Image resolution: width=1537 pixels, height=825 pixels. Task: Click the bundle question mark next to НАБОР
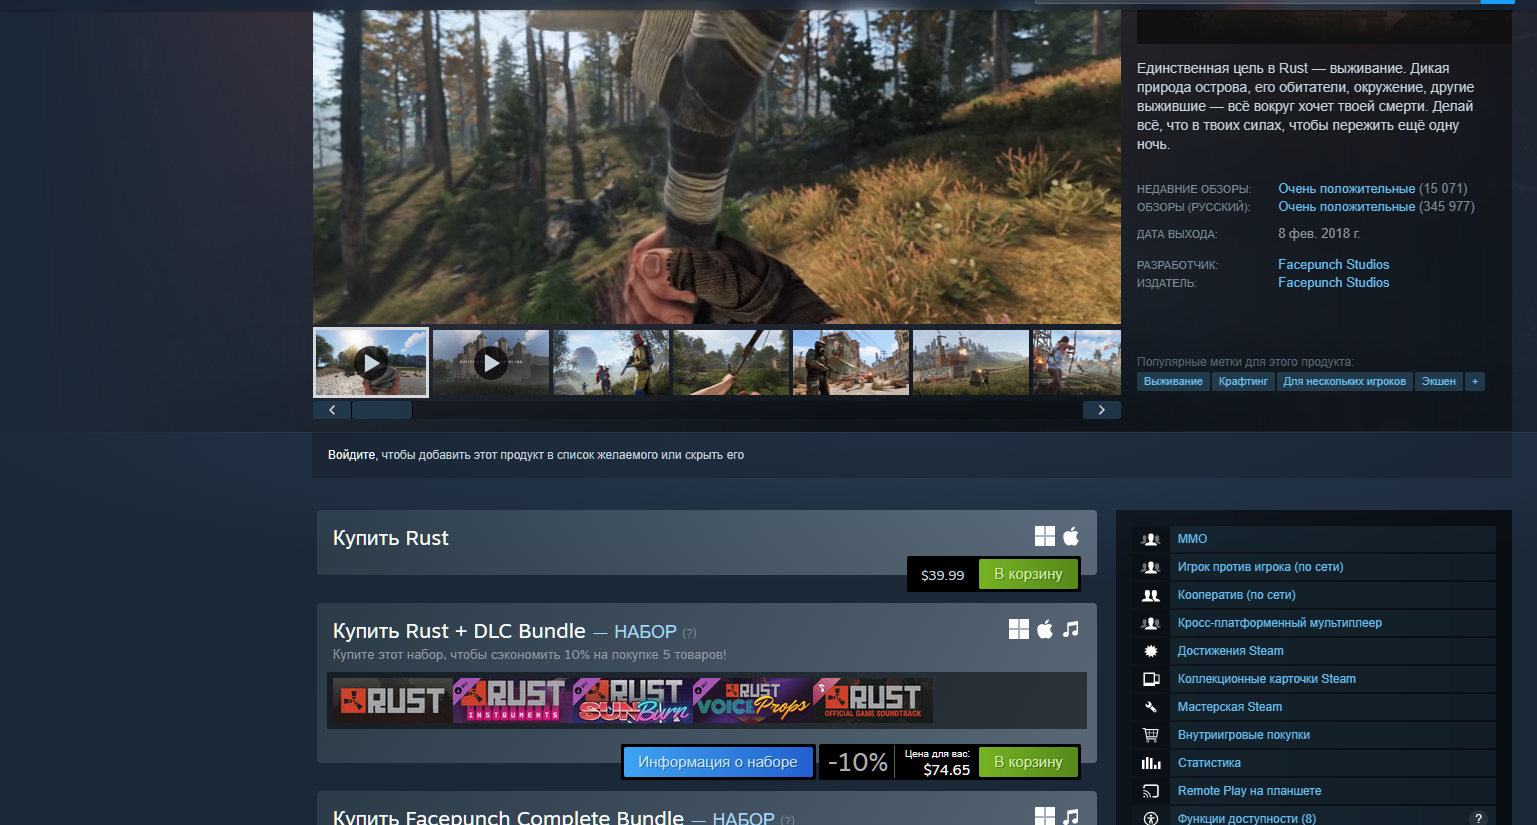pos(689,633)
